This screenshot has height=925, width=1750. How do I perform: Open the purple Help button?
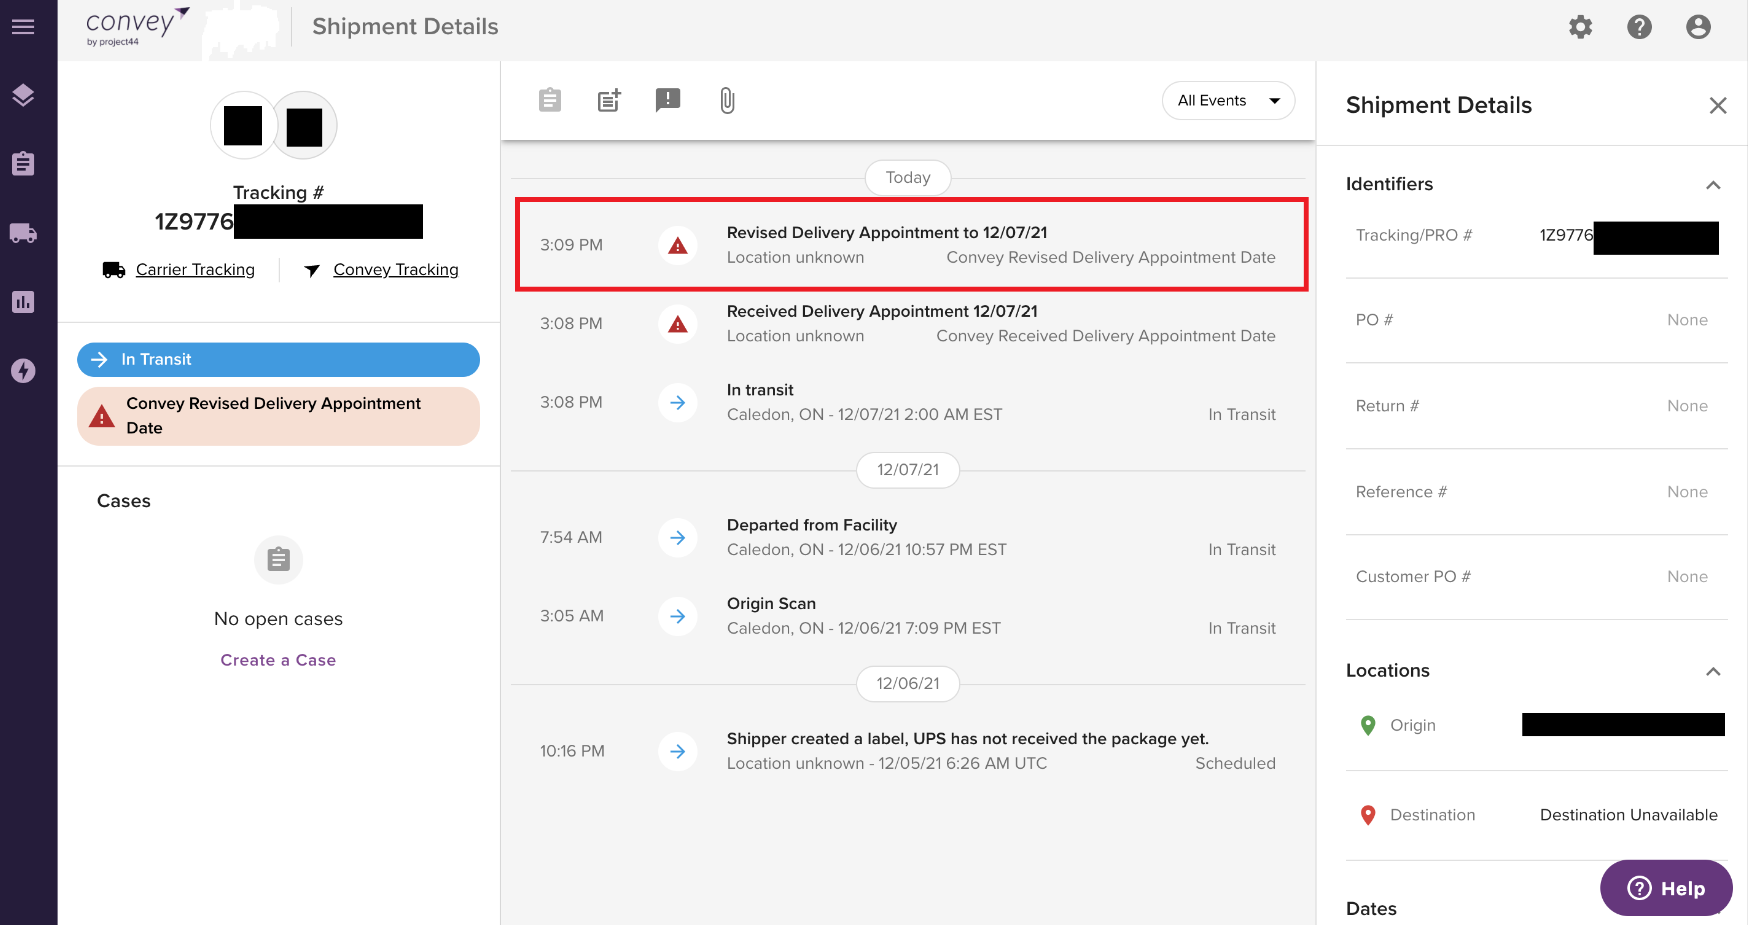point(1666,888)
